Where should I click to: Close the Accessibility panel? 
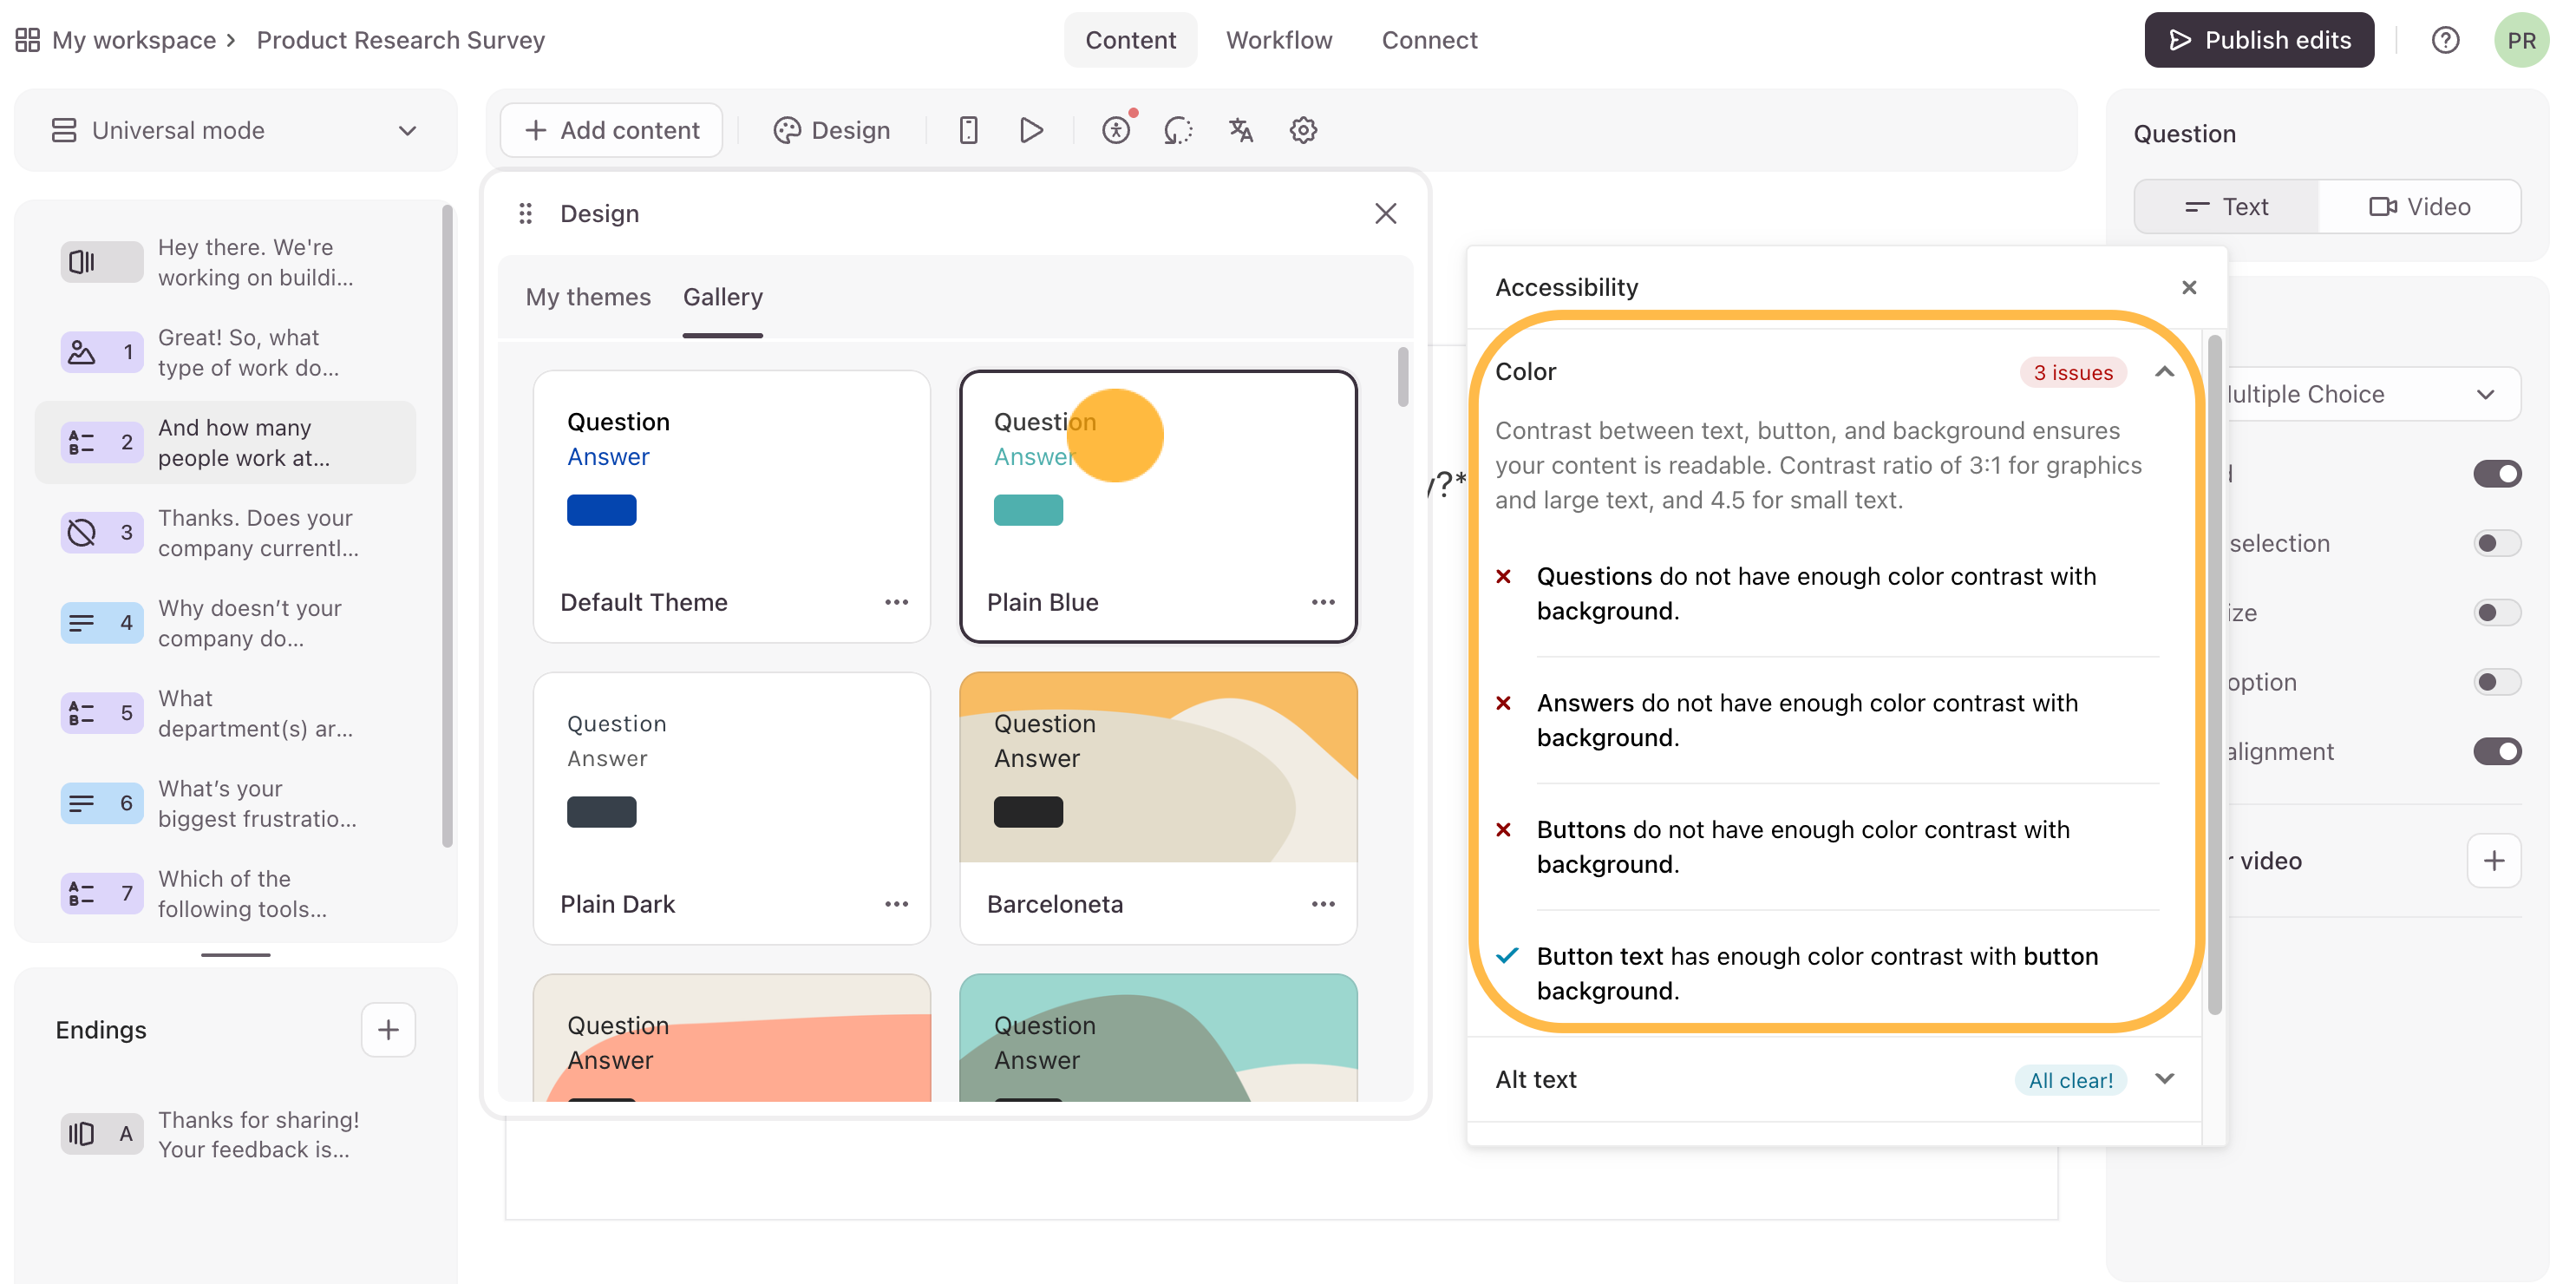pyautogui.click(x=2189, y=288)
